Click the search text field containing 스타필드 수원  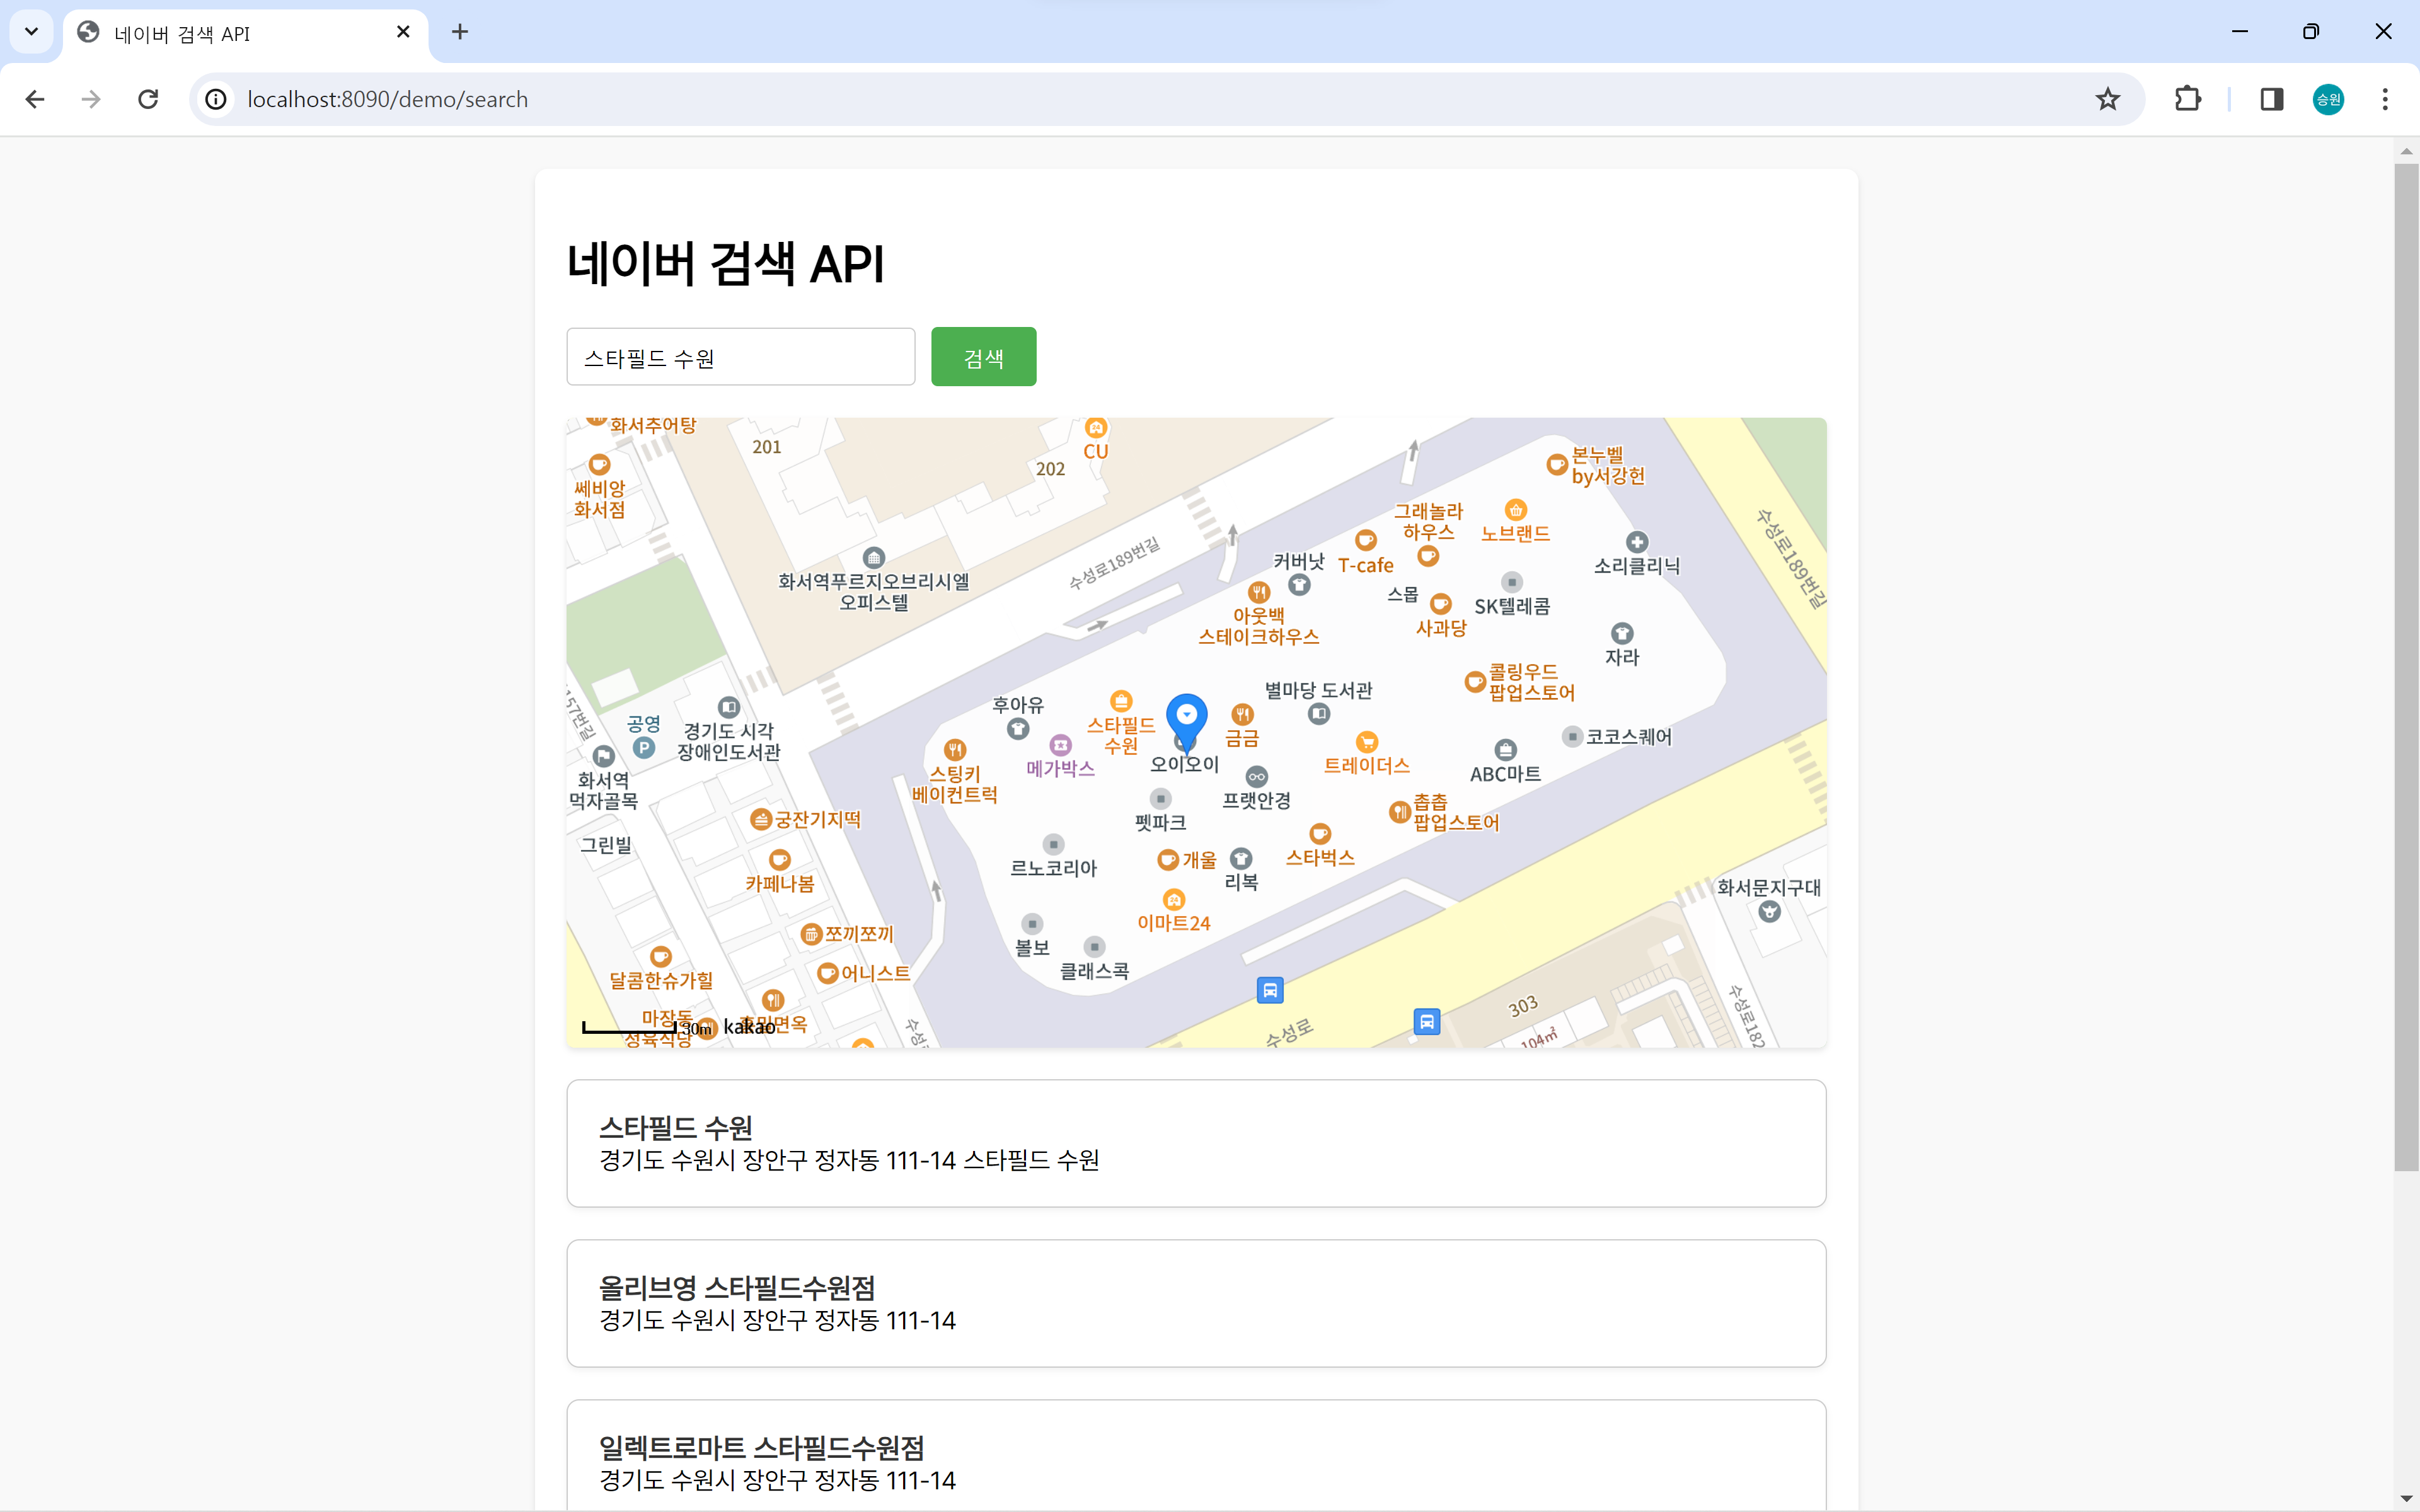click(740, 357)
